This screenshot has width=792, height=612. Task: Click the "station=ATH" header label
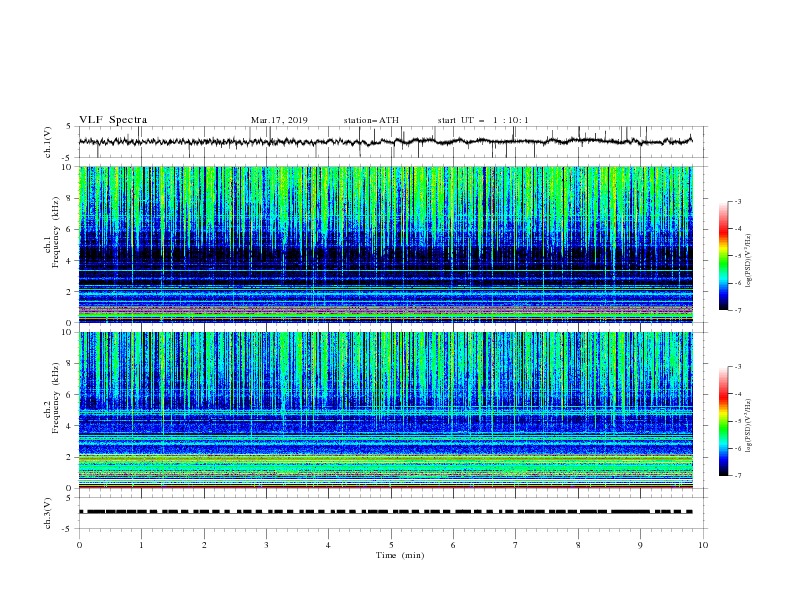371,120
